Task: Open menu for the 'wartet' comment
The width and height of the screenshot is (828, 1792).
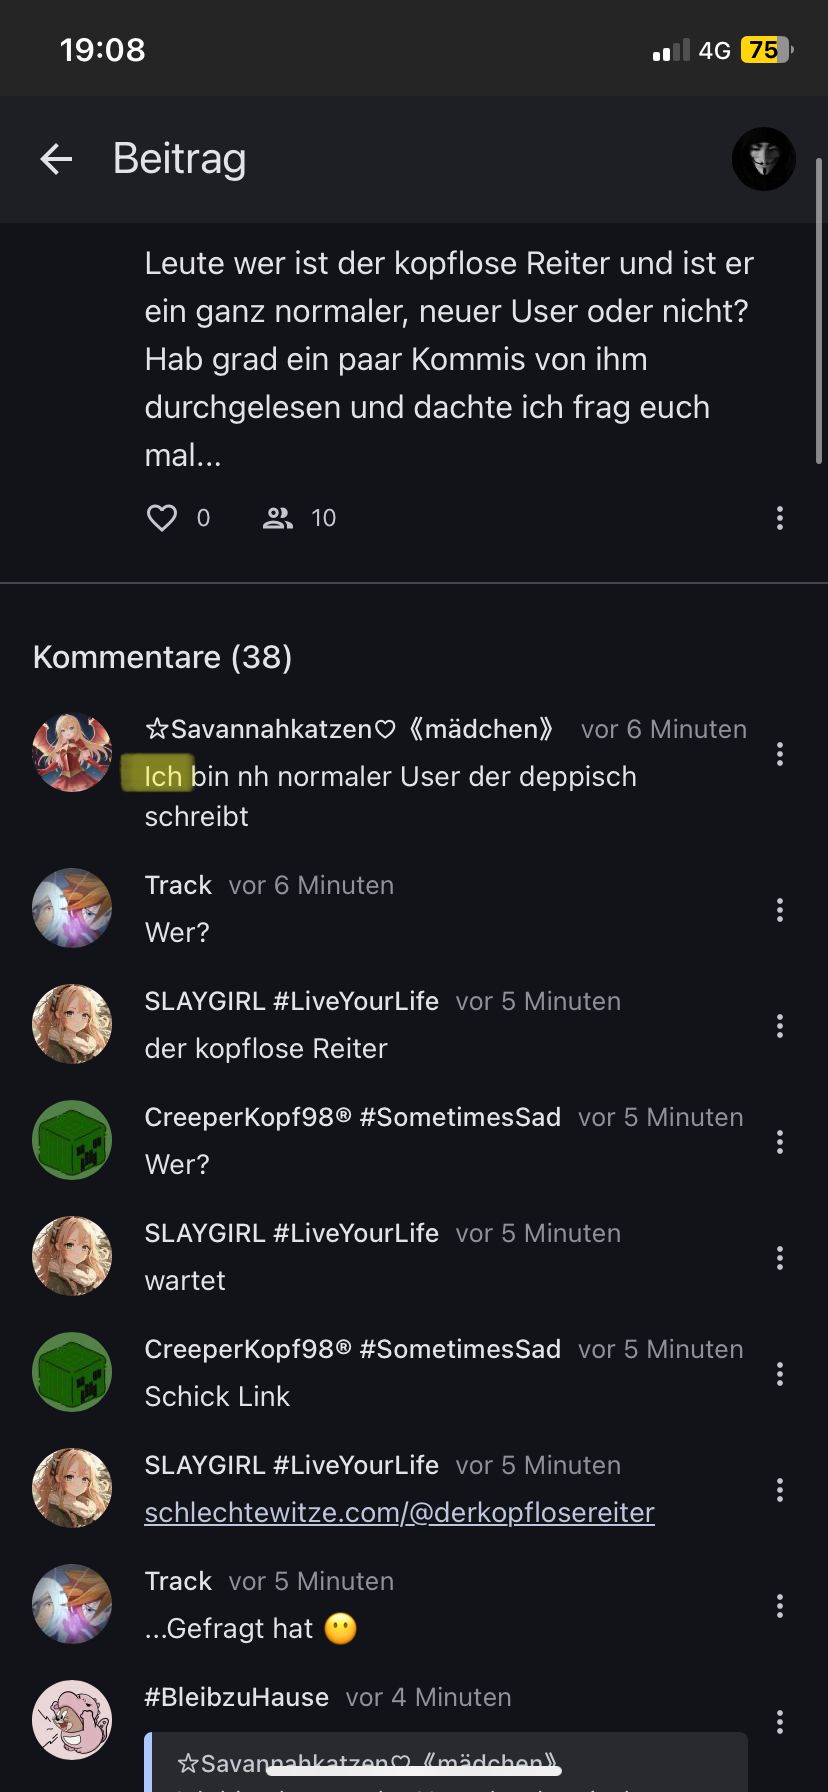Action: (x=779, y=1258)
